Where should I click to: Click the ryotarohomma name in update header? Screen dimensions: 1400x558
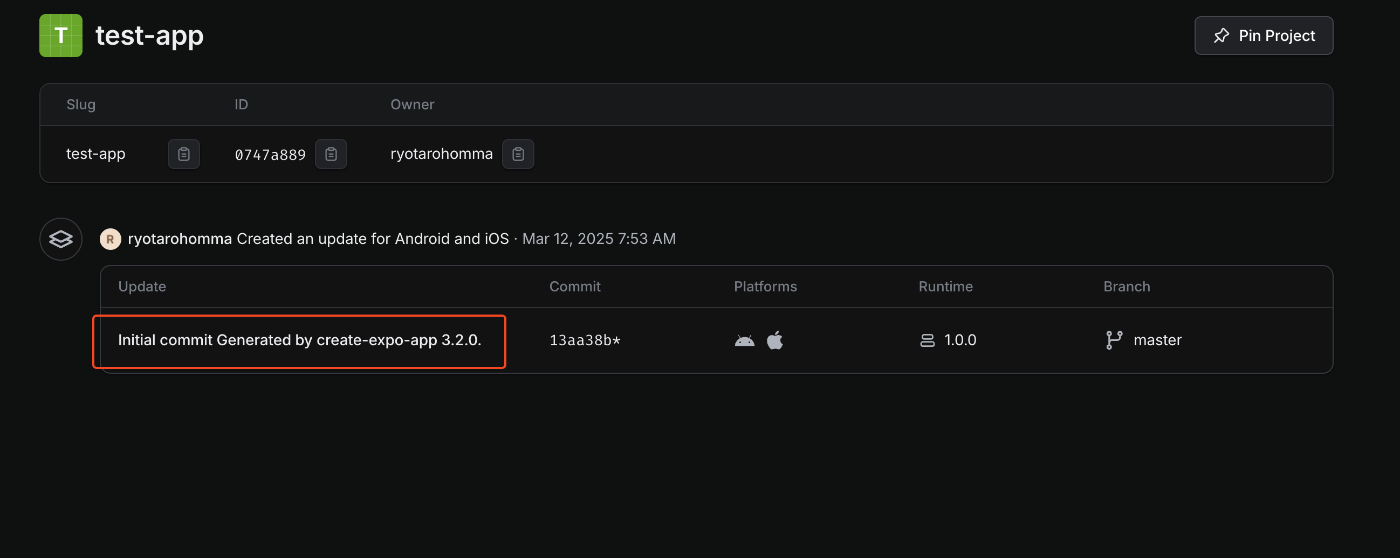[180, 239]
